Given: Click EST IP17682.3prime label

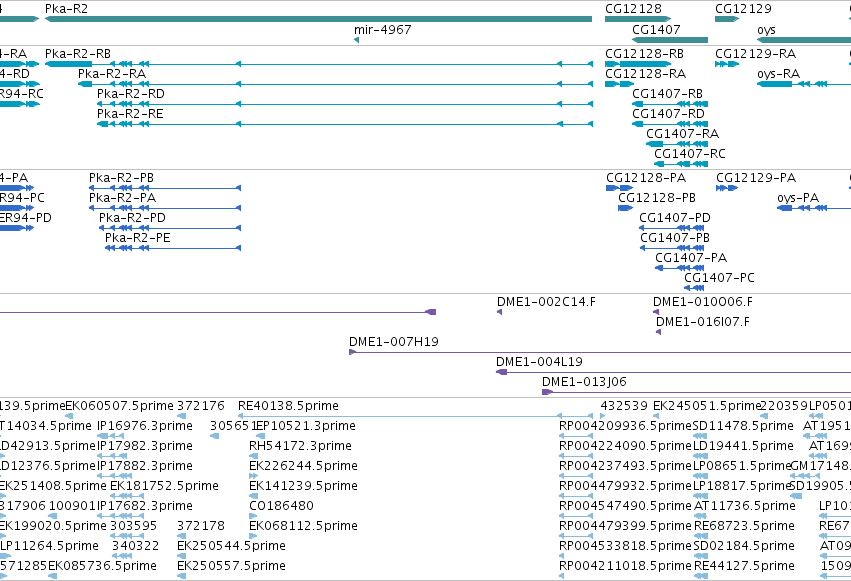Looking at the screenshot, I should pos(145,506).
